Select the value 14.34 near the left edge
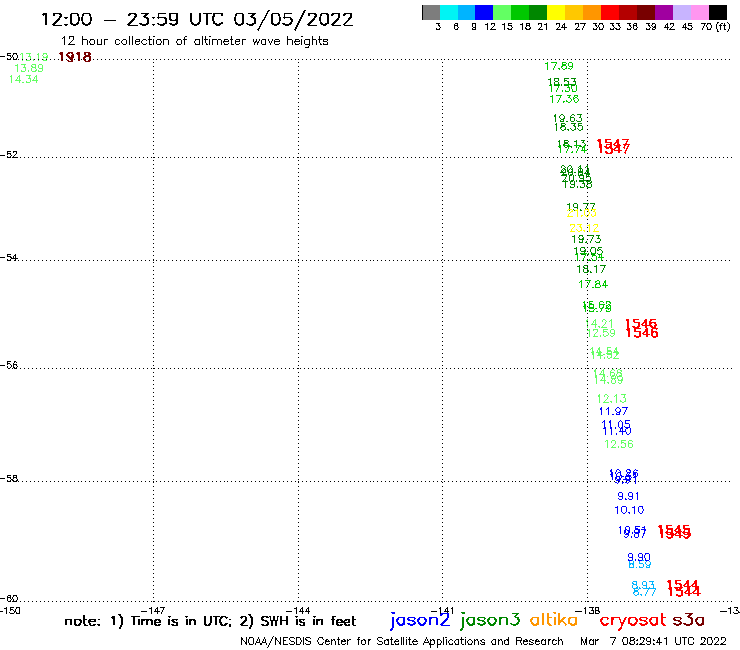 tap(24, 80)
